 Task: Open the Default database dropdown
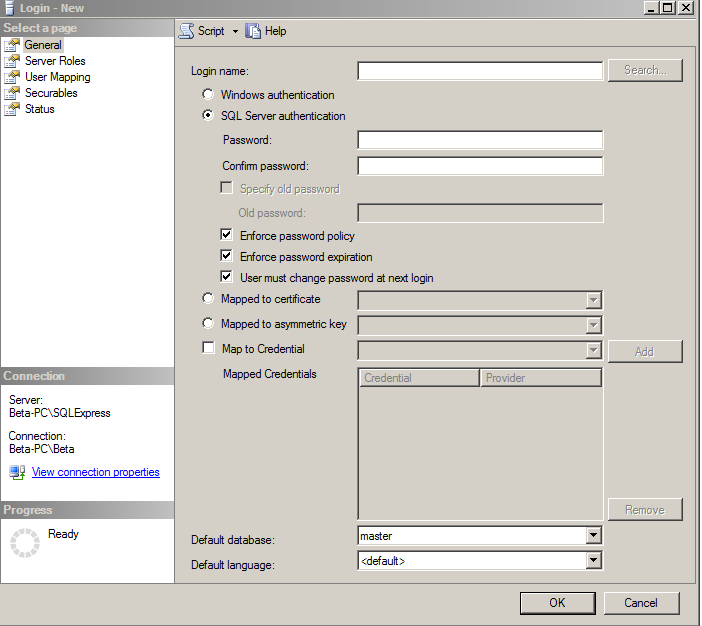coord(593,535)
